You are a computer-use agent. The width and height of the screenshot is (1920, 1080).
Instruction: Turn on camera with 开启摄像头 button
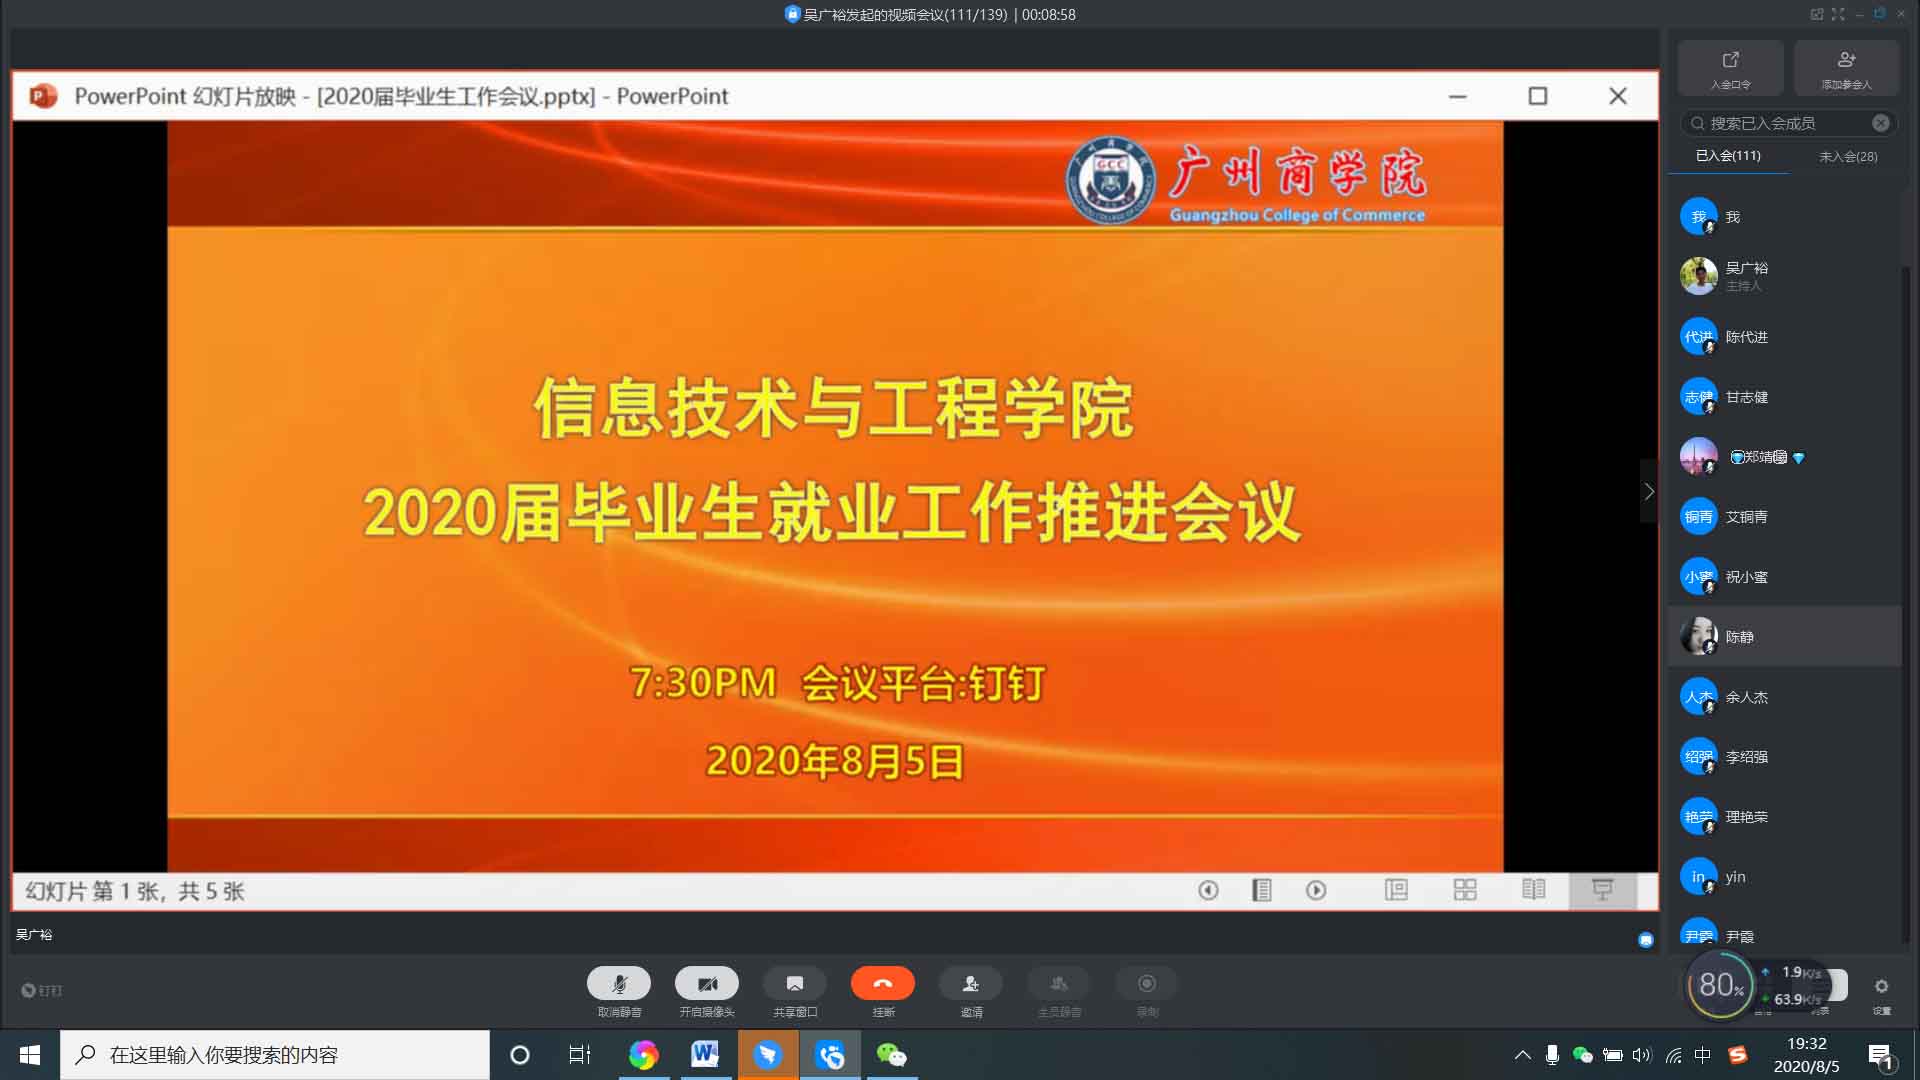click(706, 984)
